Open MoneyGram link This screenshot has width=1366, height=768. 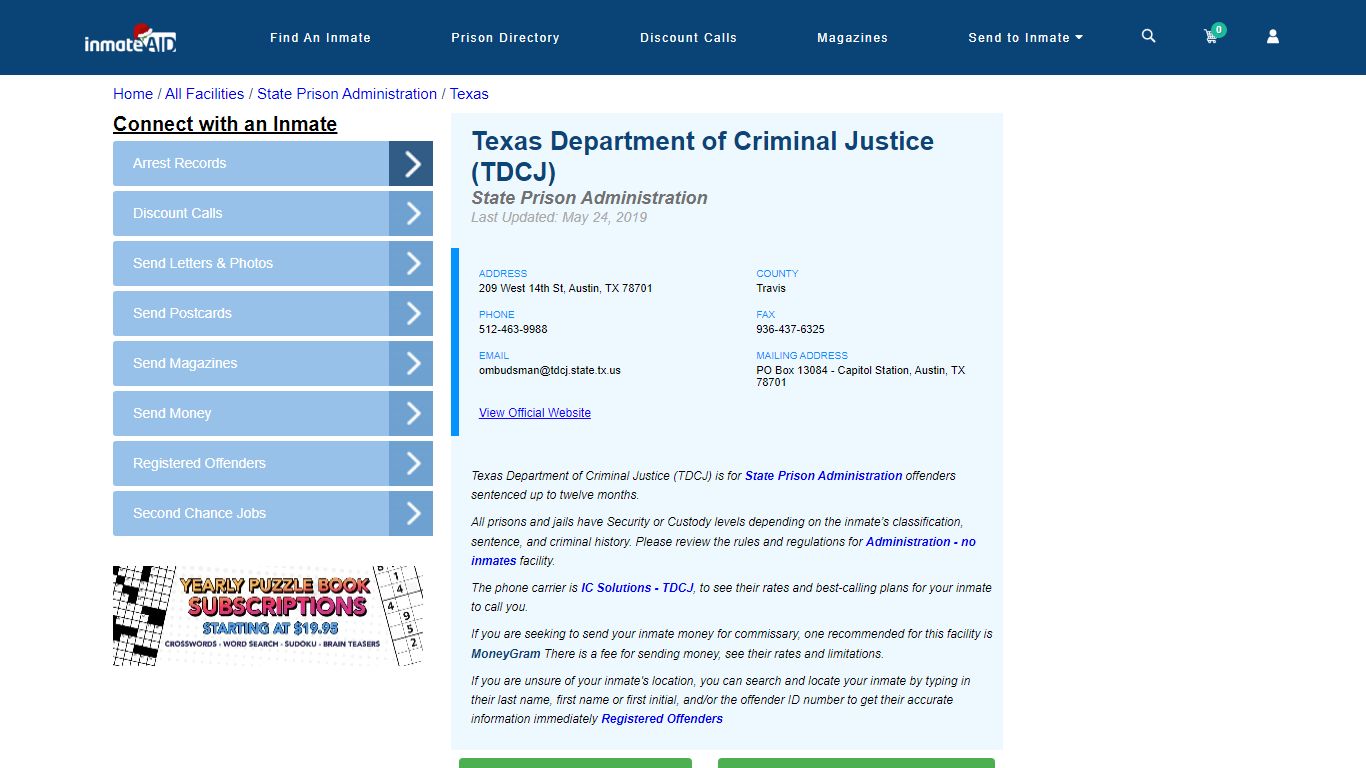click(x=506, y=654)
